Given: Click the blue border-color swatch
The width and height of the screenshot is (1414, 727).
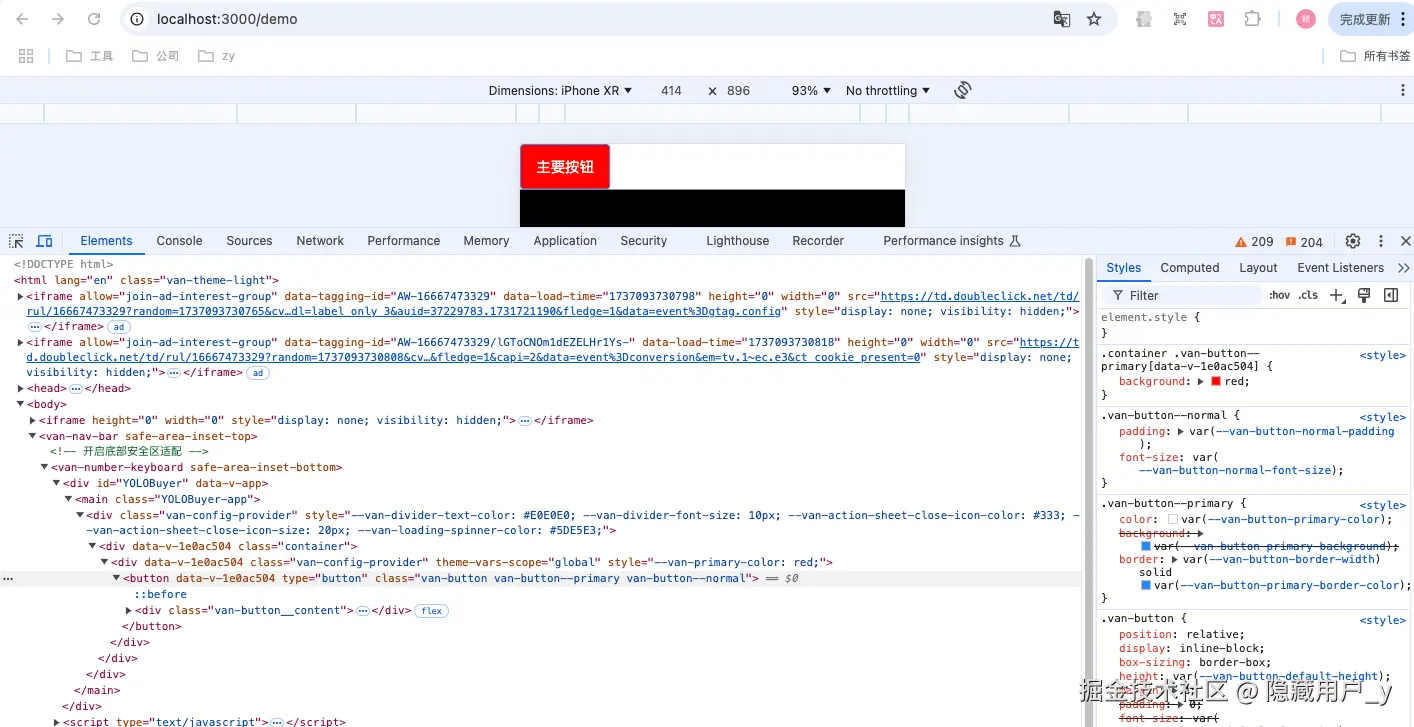Looking at the screenshot, I should pos(1146,585).
